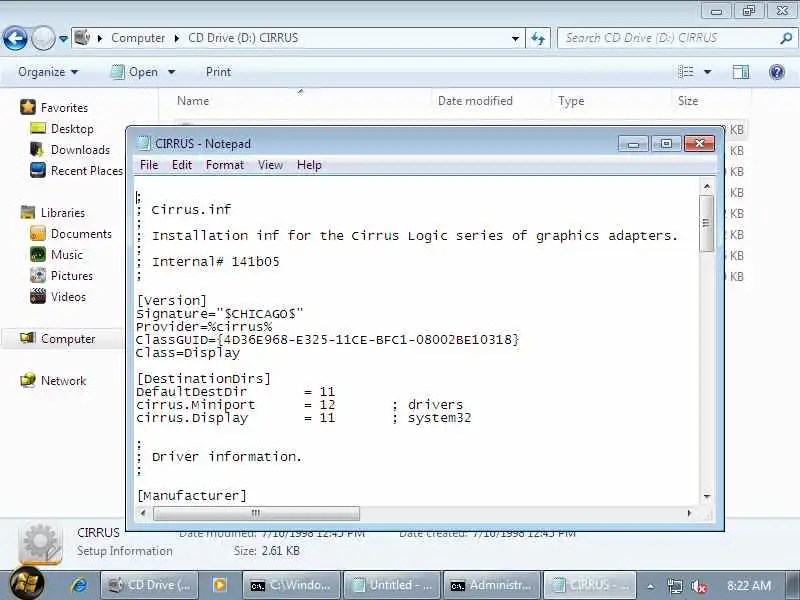The width and height of the screenshot is (800, 600).
Task: Open the Organize dropdown menu
Action: (48, 72)
